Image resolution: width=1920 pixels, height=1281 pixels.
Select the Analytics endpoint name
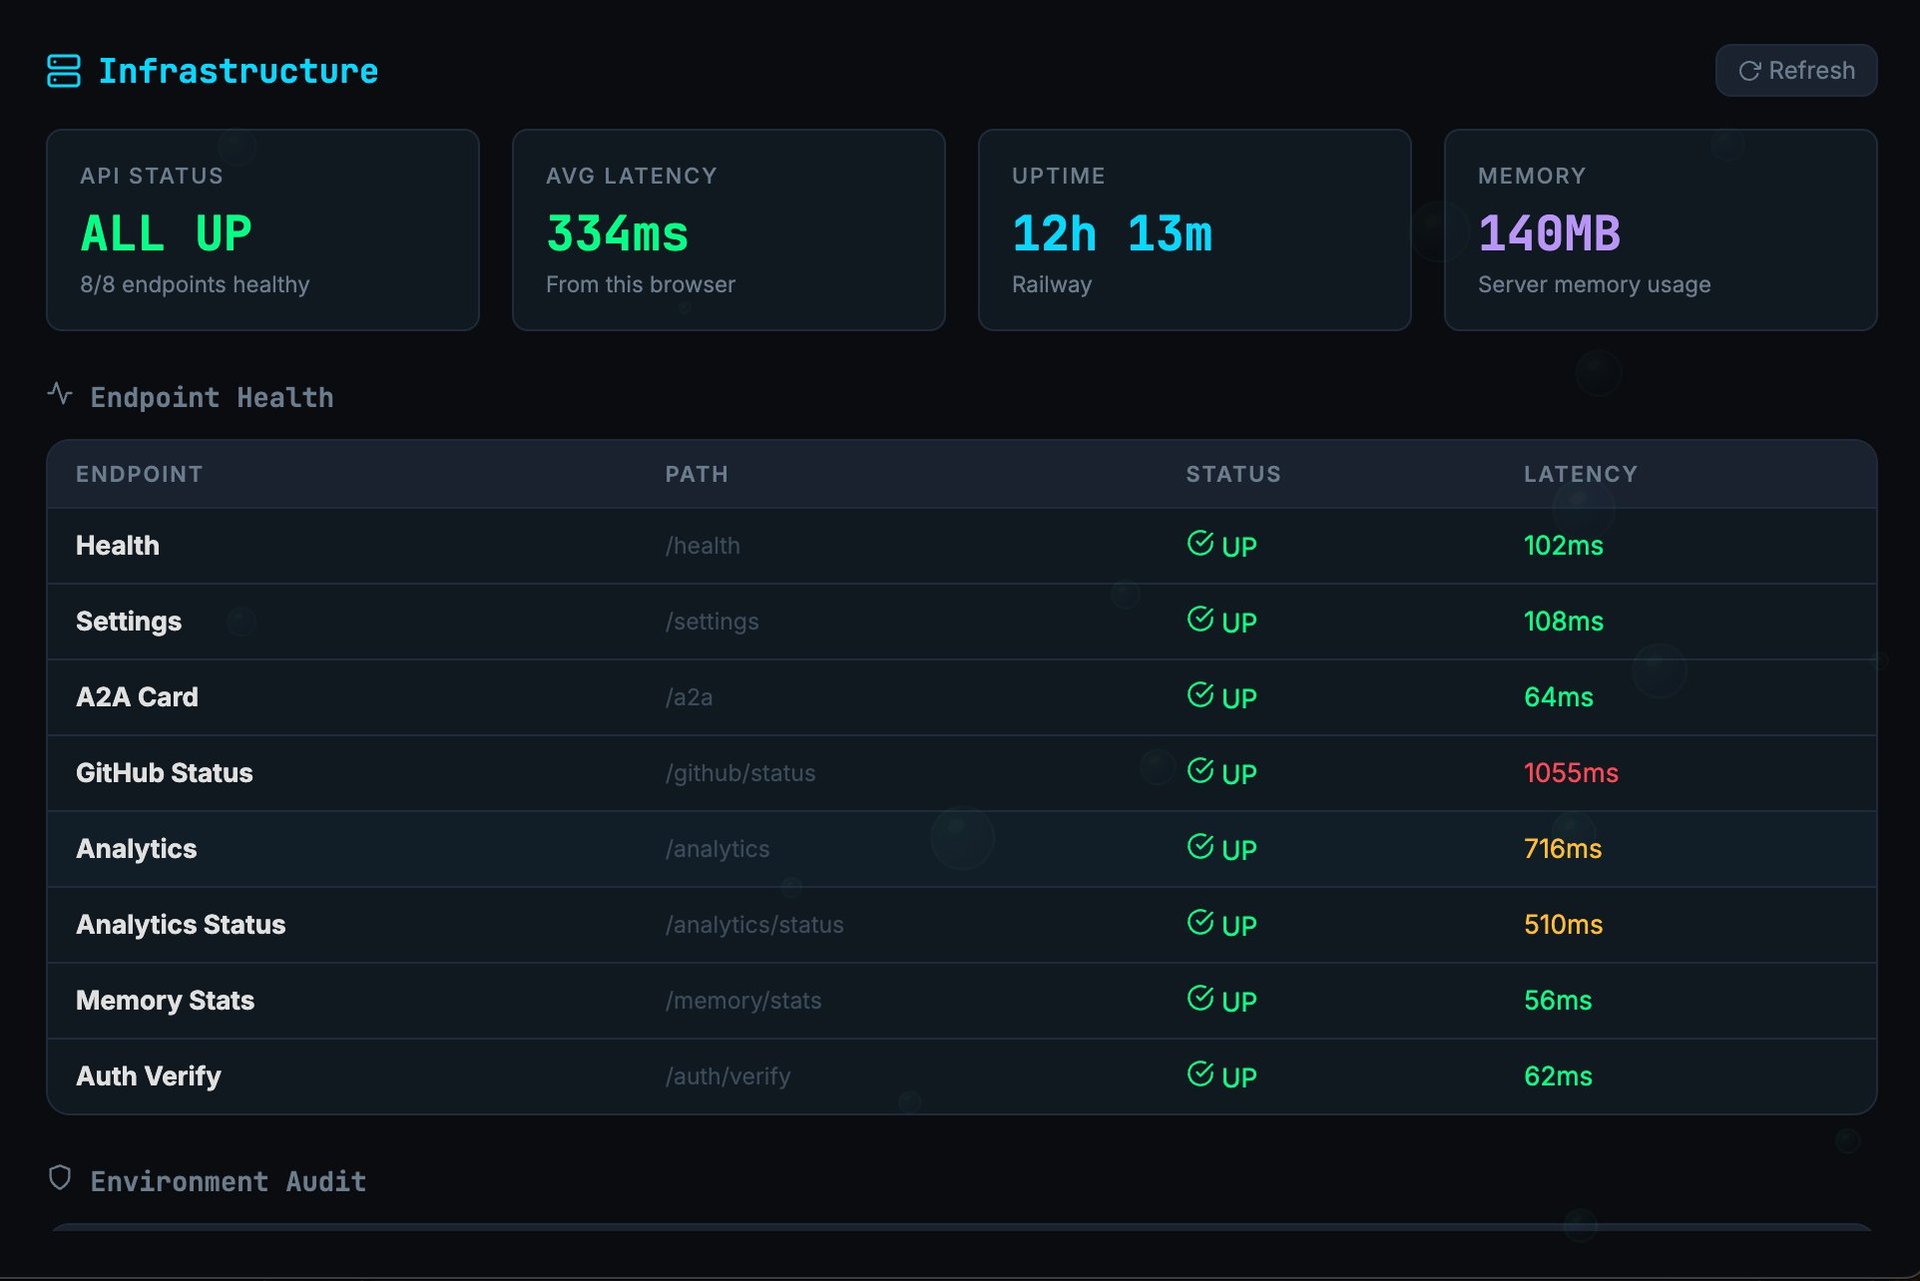136,849
